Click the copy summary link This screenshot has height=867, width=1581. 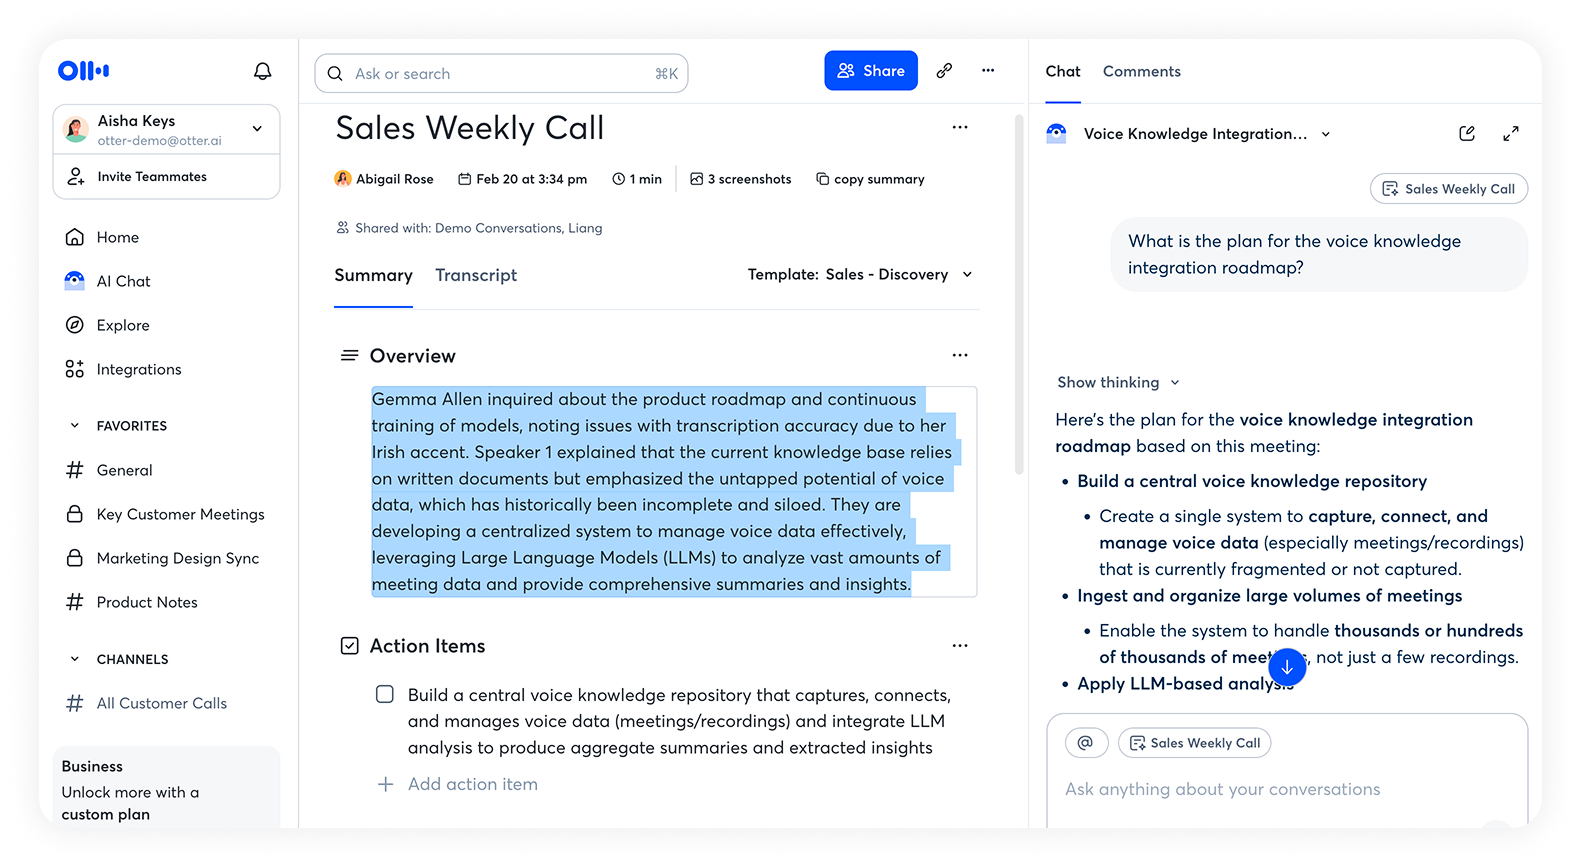pos(870,180)
